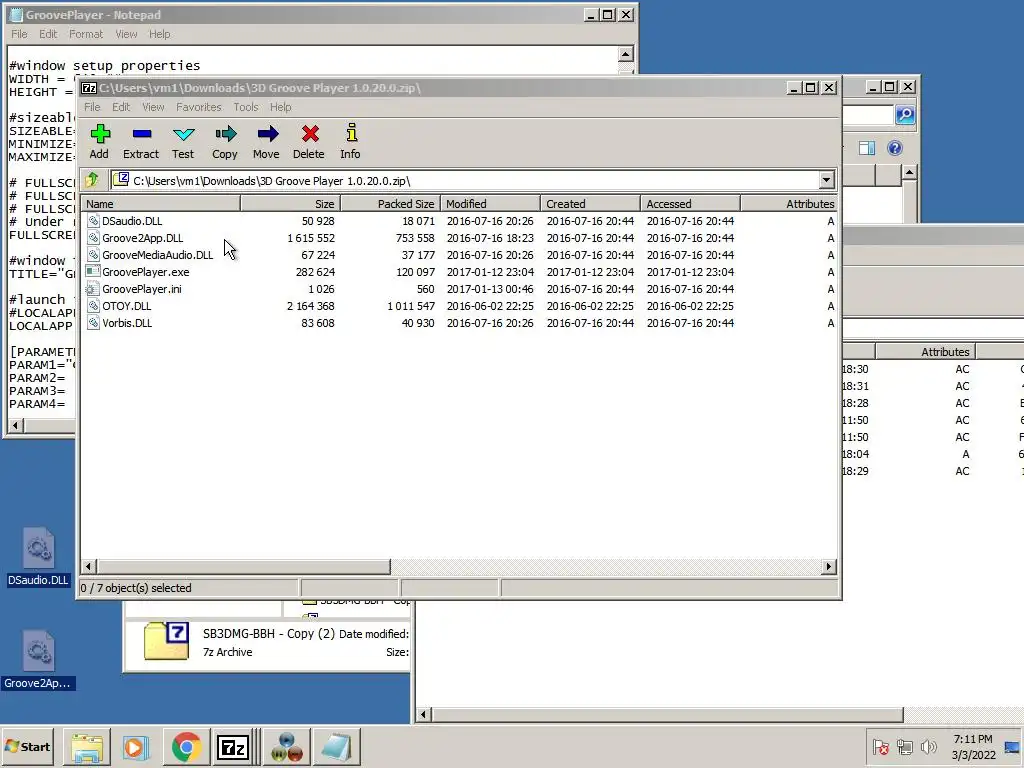Screen dimensions: 1024x768
Task: Select the DSaudio.DLL file icon in list
Action: tap(93, 221)
